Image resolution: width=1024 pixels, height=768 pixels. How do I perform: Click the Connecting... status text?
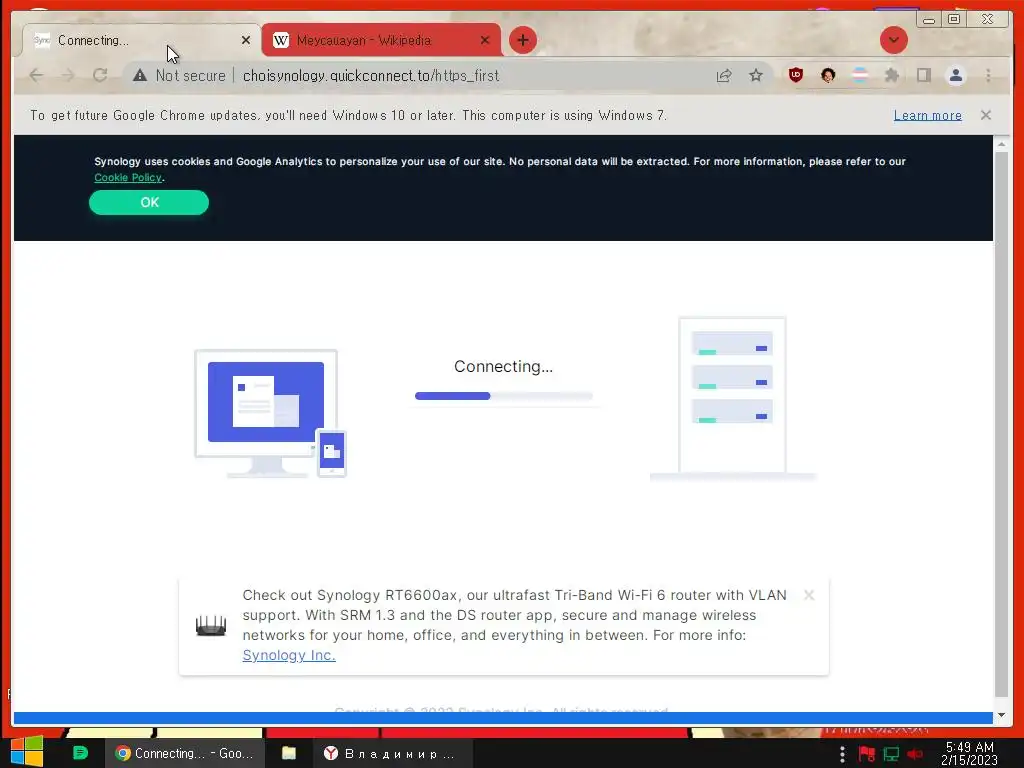tap(504, 366)
